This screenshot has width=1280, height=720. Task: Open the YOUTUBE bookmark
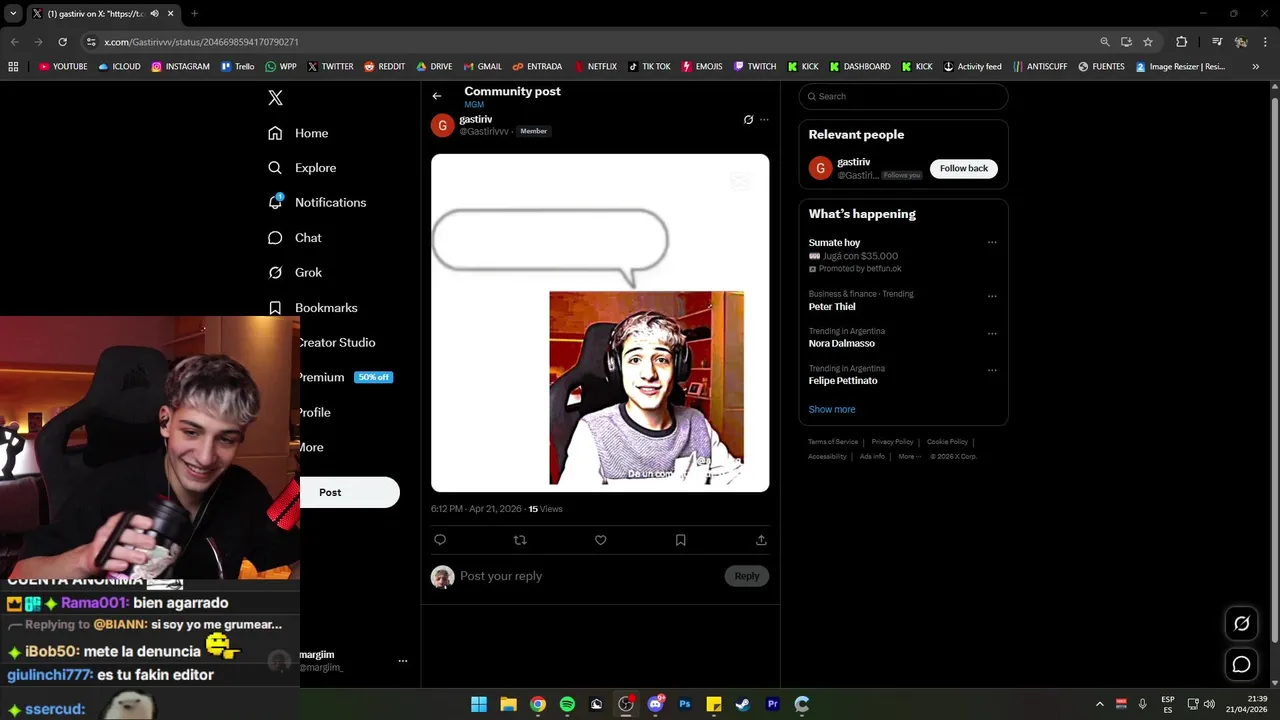[x=63, y=67]
